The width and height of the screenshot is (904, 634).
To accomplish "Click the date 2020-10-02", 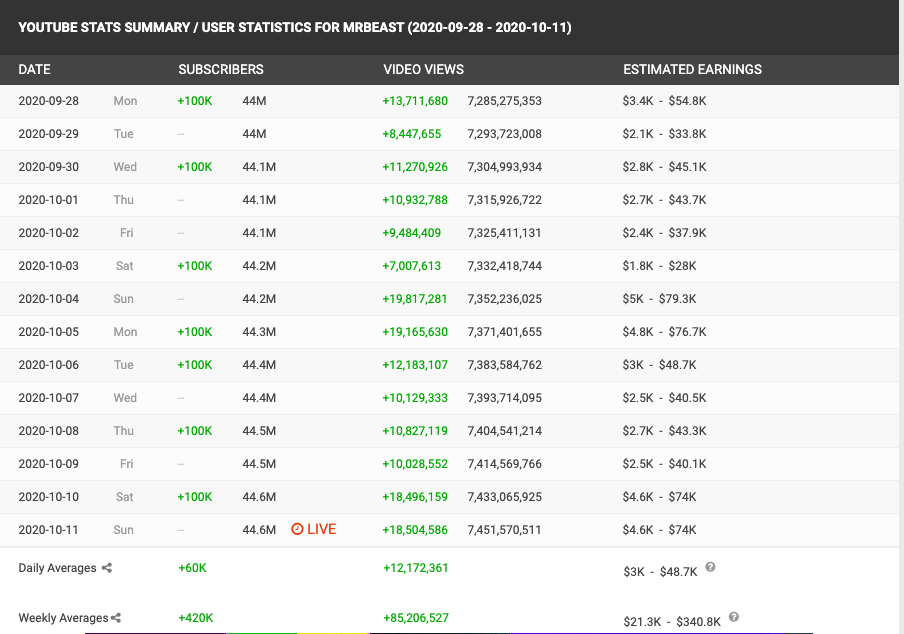I will point(48,233).
